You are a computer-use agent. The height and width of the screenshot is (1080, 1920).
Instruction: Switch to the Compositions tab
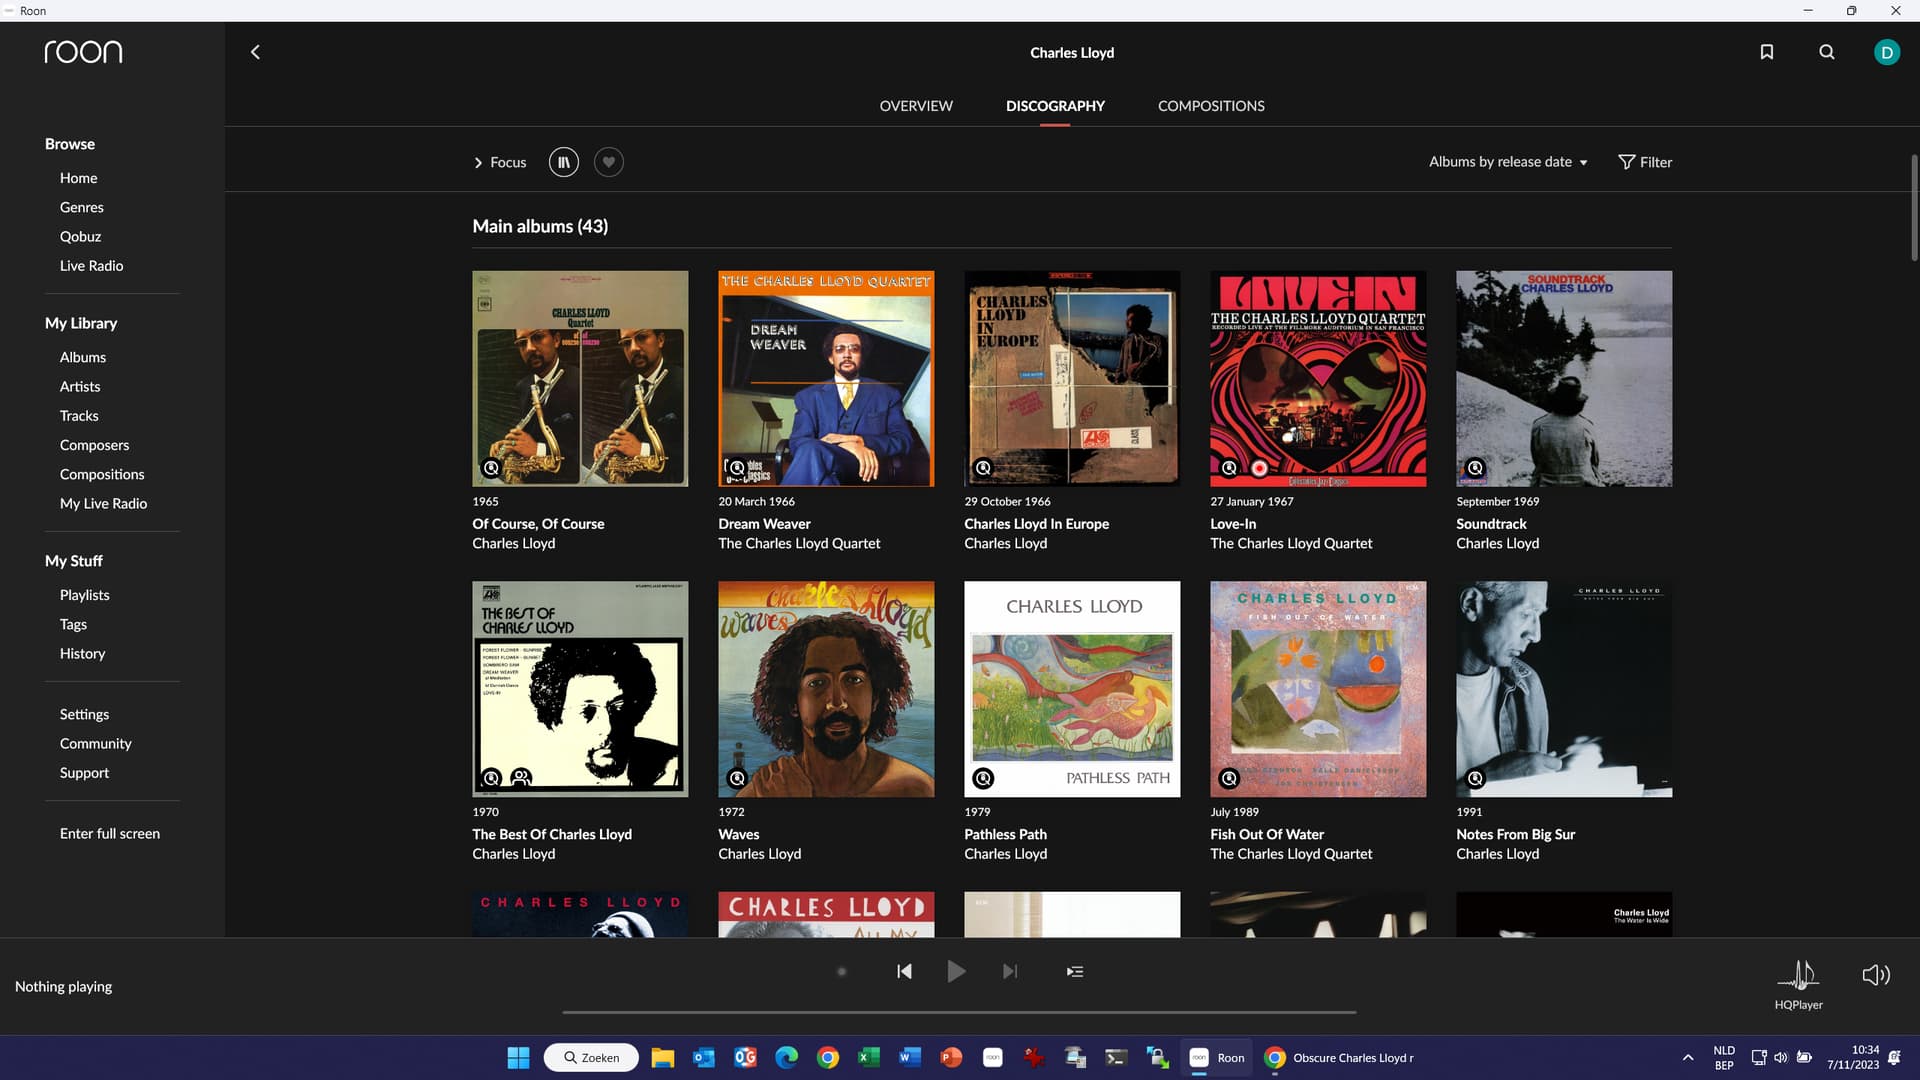pos(1211,106)
